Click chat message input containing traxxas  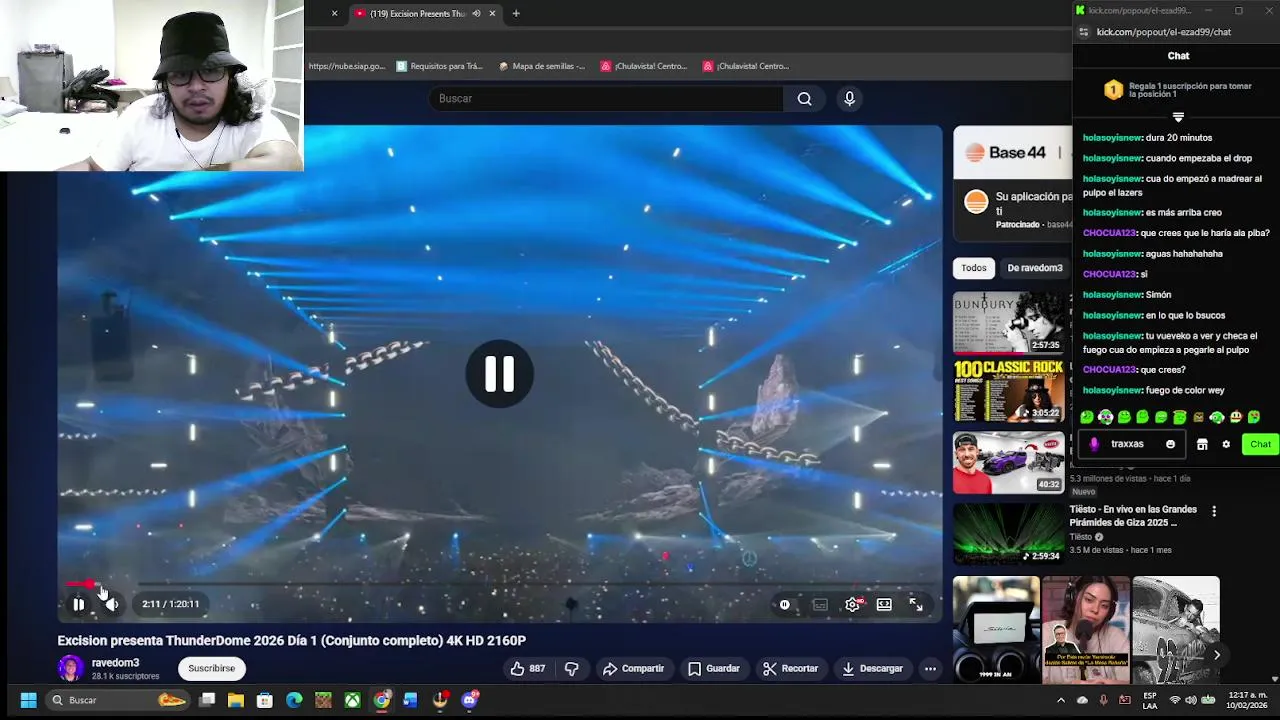pos(1130,444)
